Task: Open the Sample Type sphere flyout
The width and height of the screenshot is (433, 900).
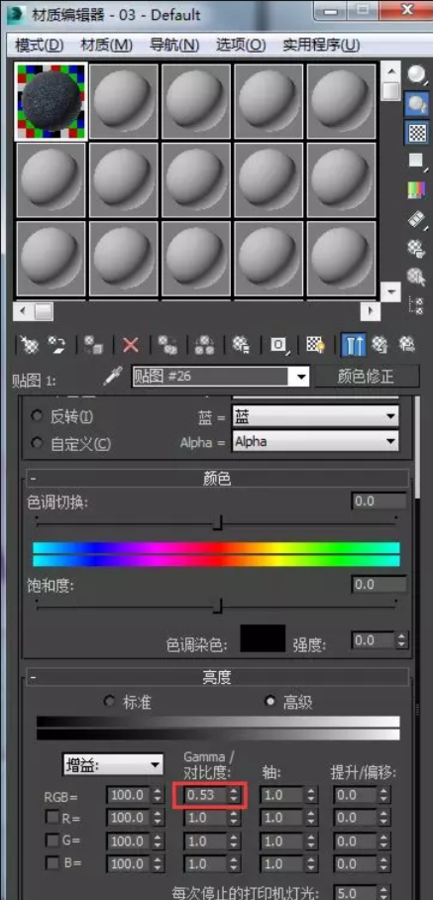Action: pos(417,75)
